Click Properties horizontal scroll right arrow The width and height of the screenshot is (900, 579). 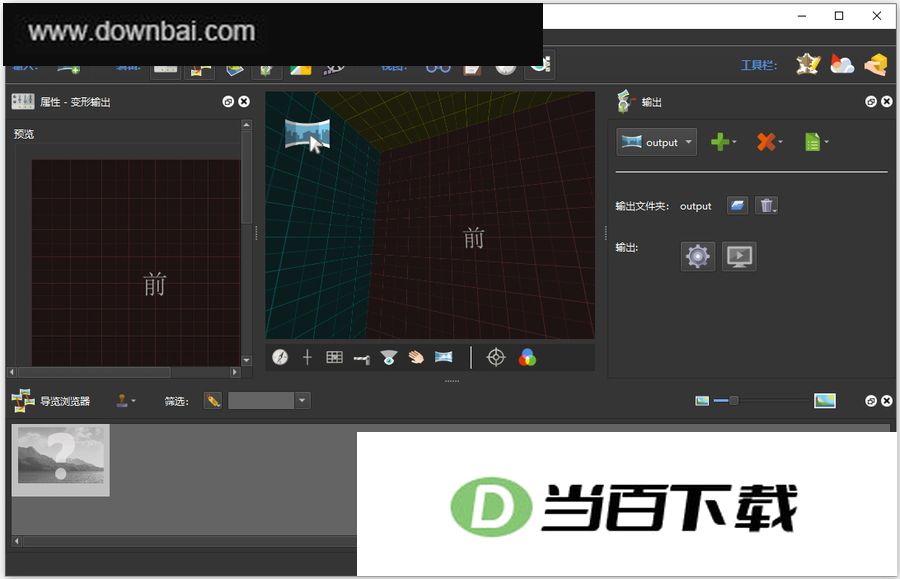coord(235,372)
